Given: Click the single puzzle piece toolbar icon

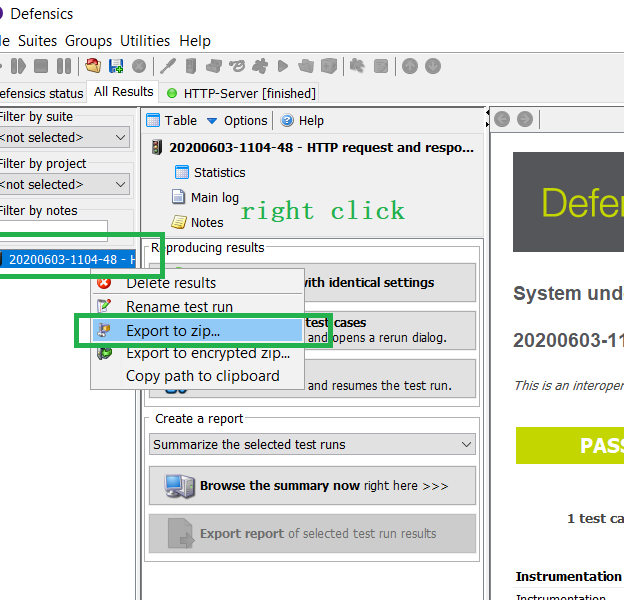Looking at the screenshot, I should click(x=260, y=66).
